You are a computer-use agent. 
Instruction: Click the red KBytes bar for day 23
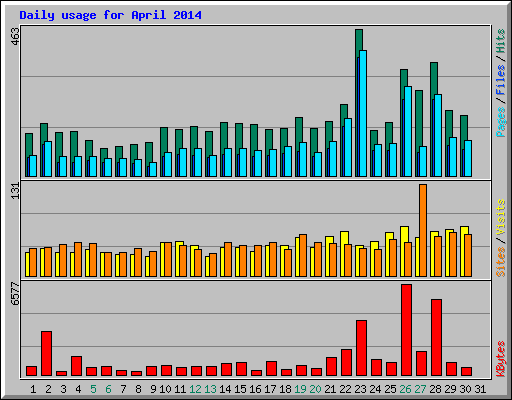click(361, 348)
